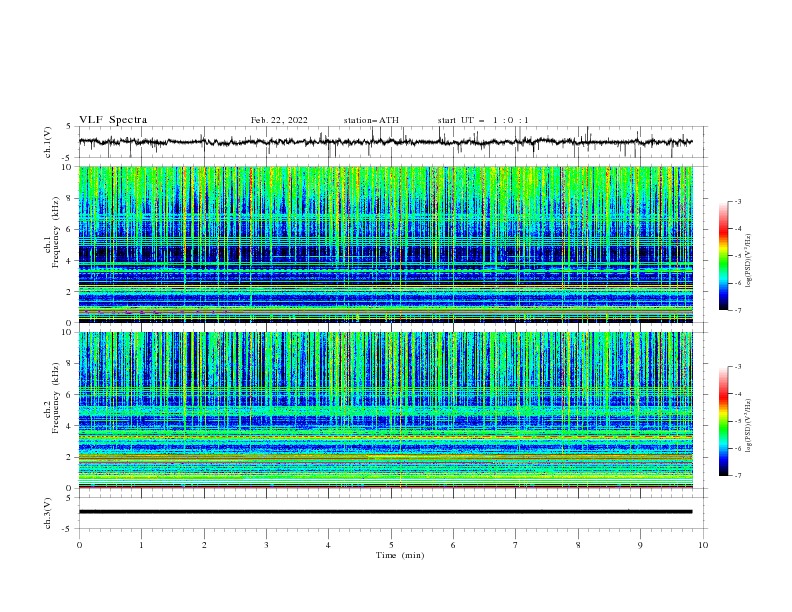
Task: Click the VLF Spectra title text
Action: (x=113, y=120)
